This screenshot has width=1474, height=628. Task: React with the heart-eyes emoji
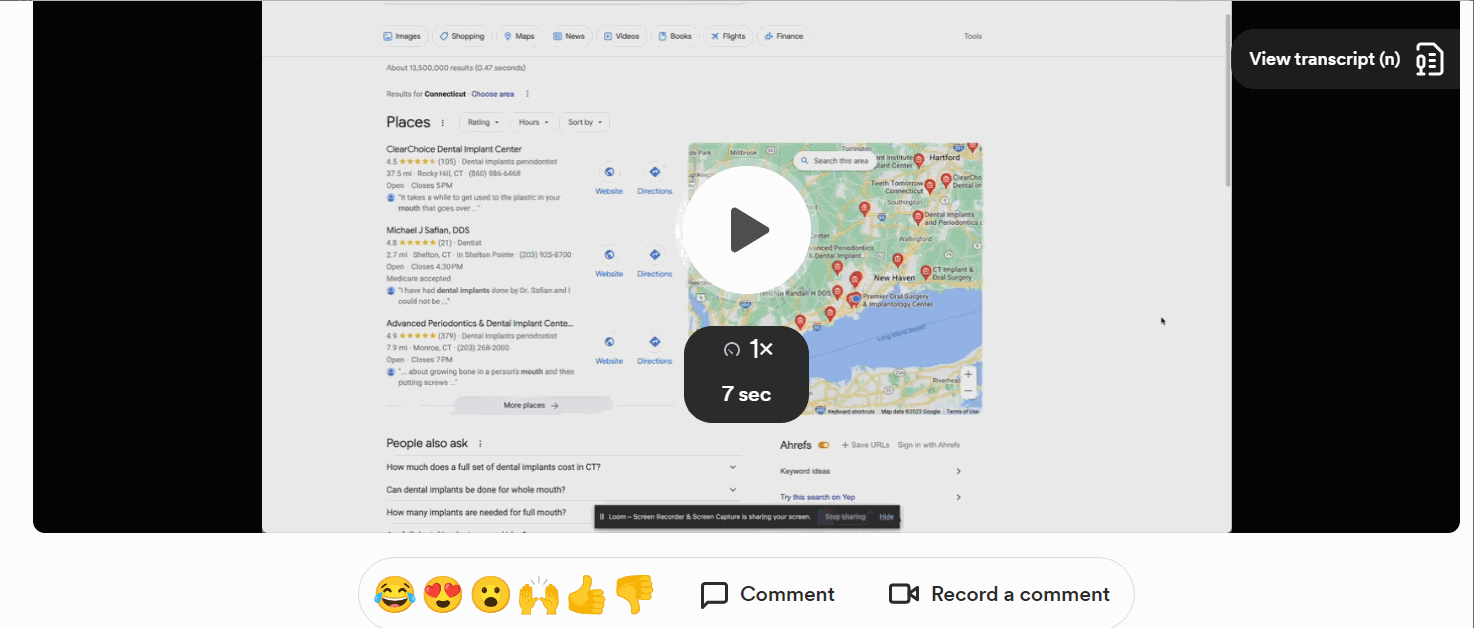(x=443, y=595)
